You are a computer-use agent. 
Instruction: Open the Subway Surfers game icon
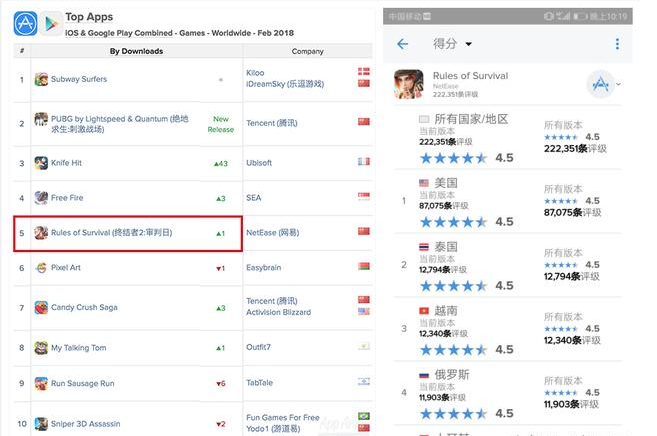pos(41,79)
